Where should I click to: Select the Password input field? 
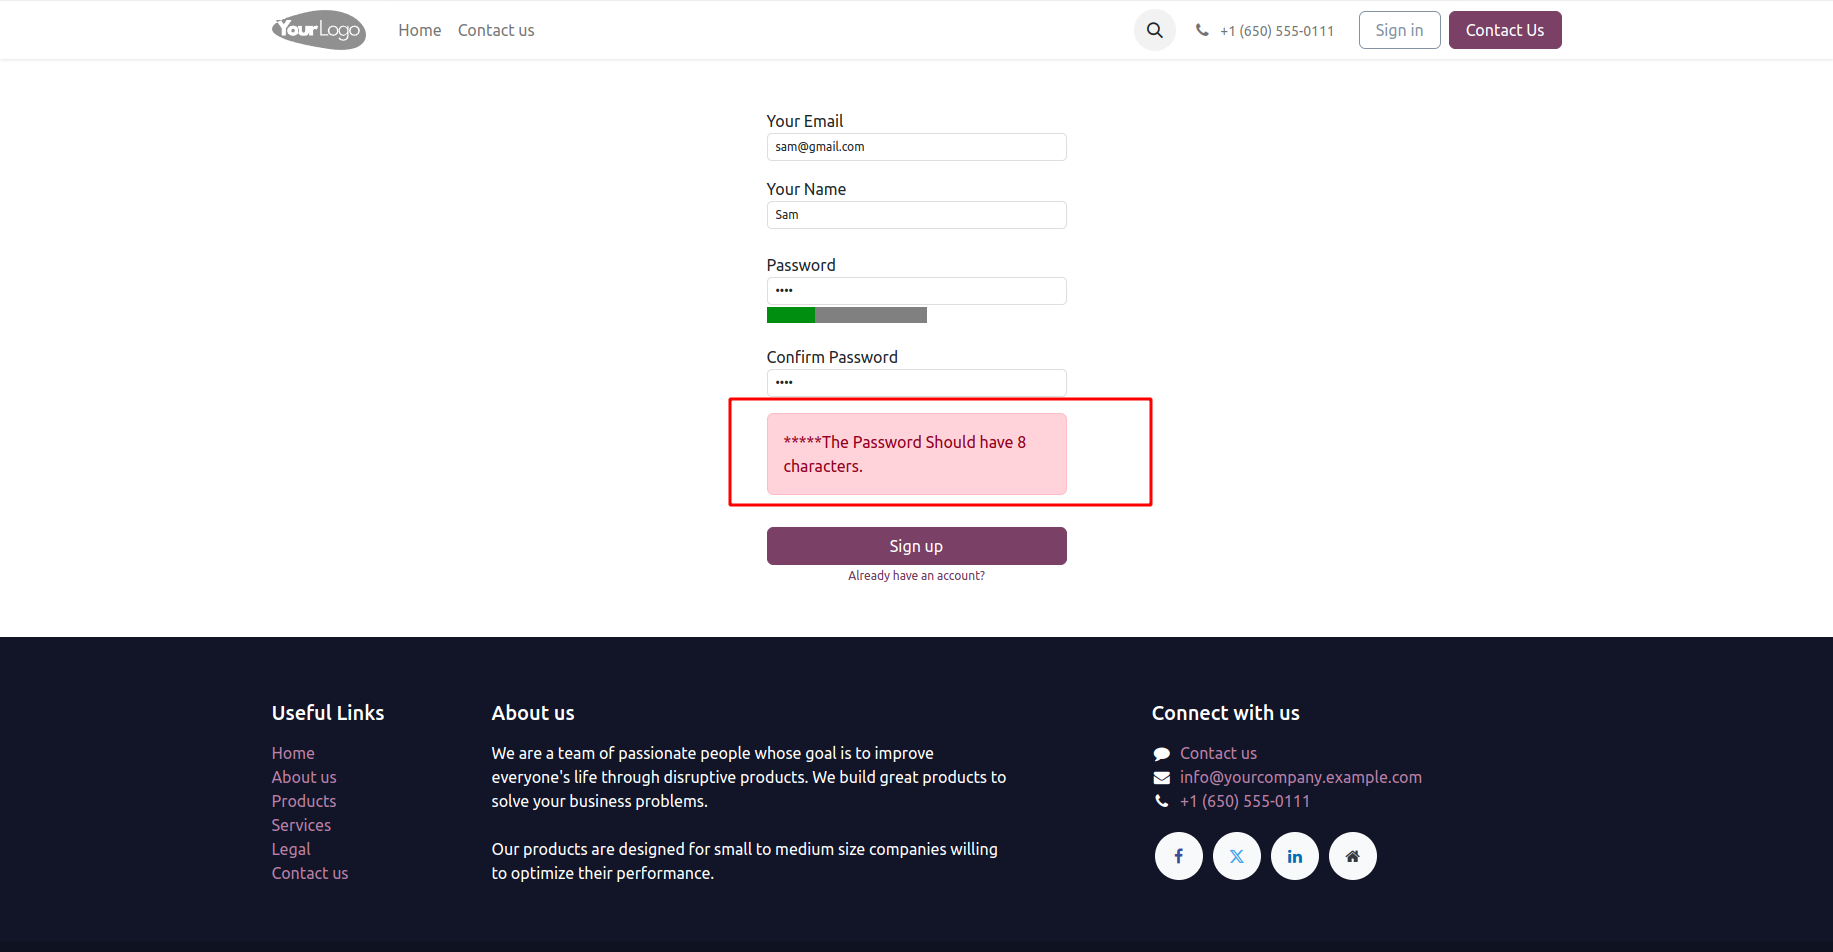(916, 291)
